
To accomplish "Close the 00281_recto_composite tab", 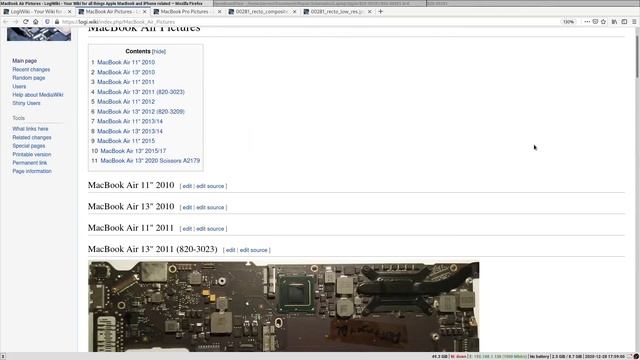I will coord(294,12).
